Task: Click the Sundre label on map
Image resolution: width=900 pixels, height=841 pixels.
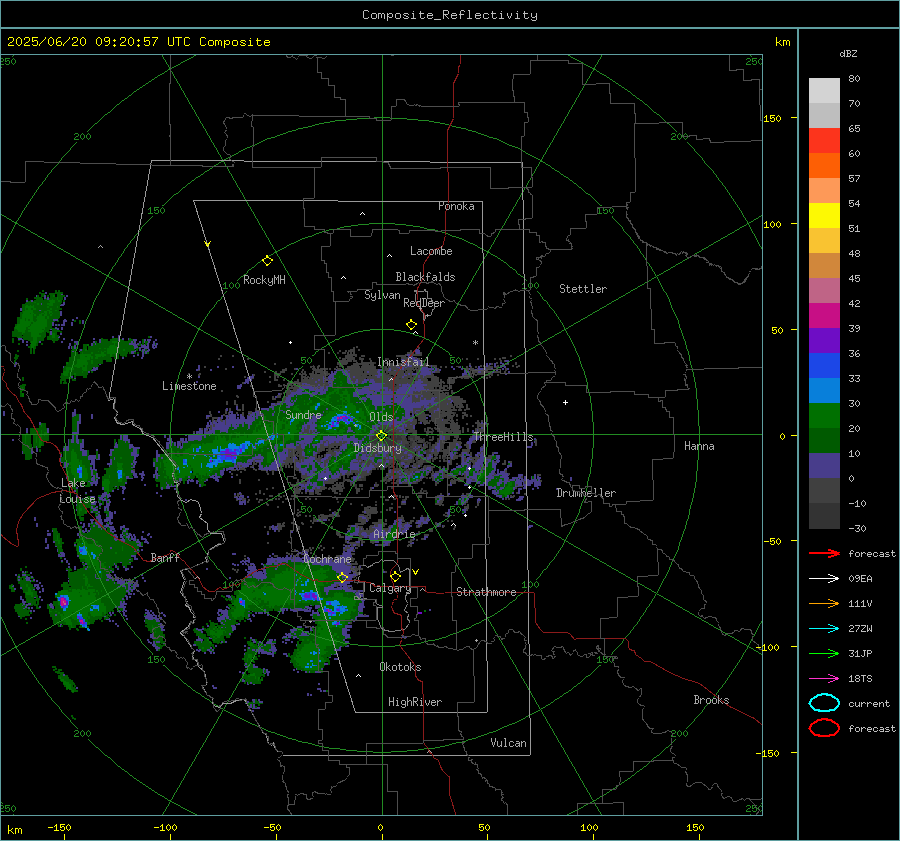Action: tap(303, 414)
